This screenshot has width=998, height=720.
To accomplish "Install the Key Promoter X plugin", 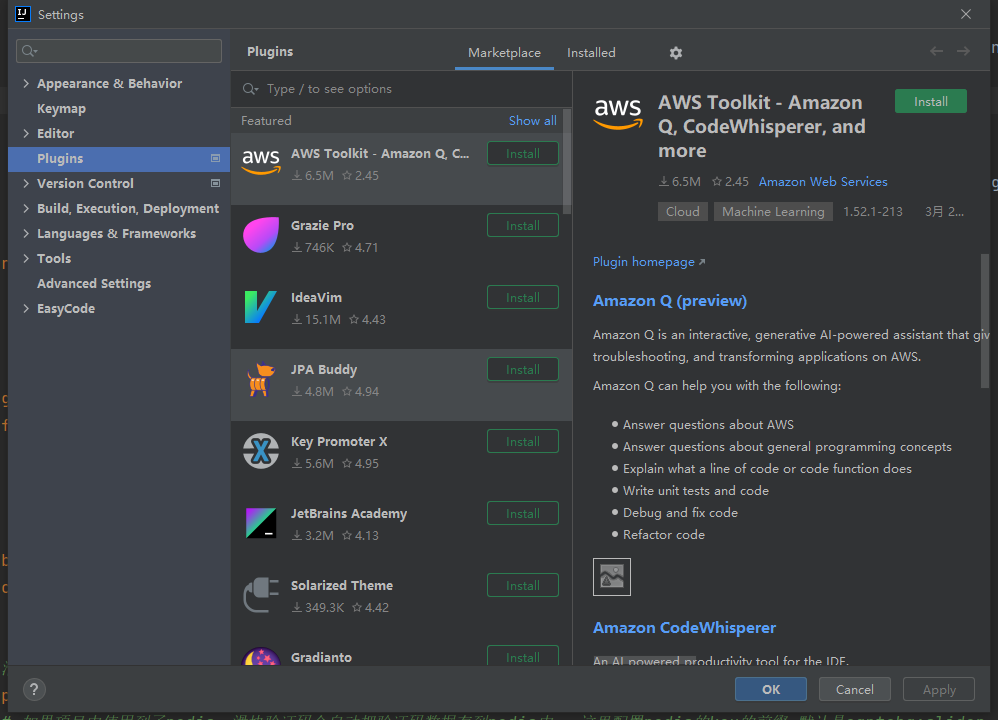I will [x=523, y=441].
